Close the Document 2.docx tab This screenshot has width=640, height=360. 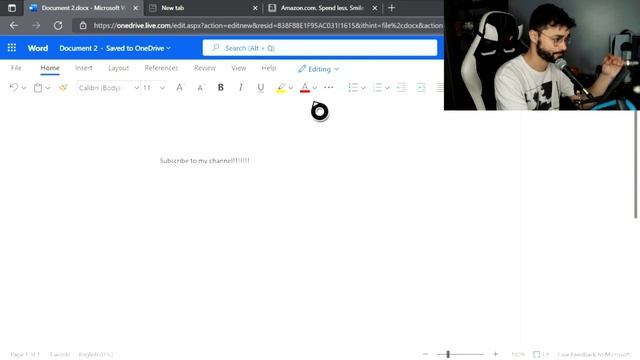coord(136,8)
